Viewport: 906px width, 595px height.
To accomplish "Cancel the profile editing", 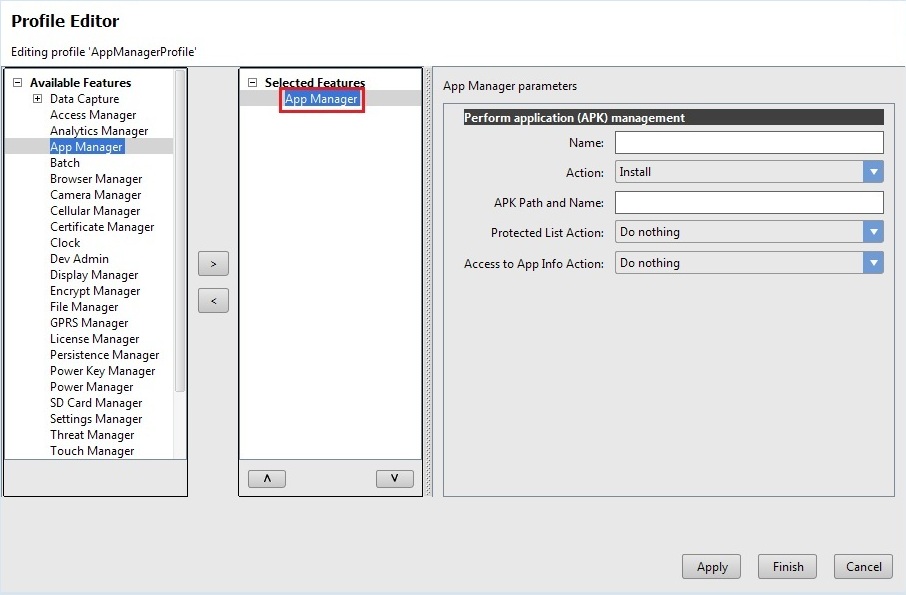I will pyautogui.click(x=863, y=567).
